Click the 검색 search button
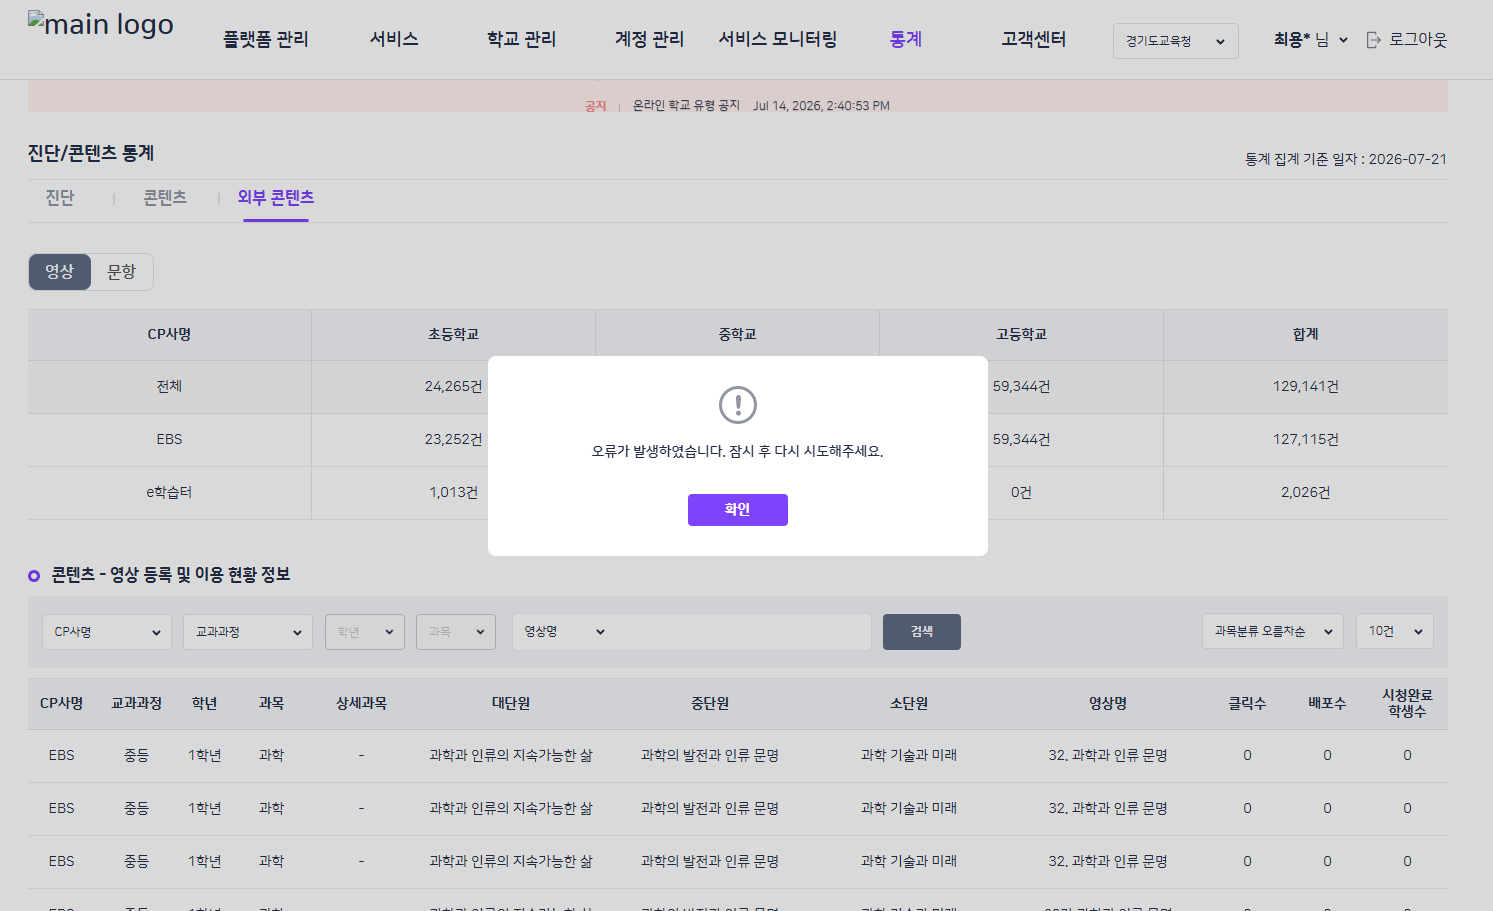The image size is (1493, 911). click(922, 632)
